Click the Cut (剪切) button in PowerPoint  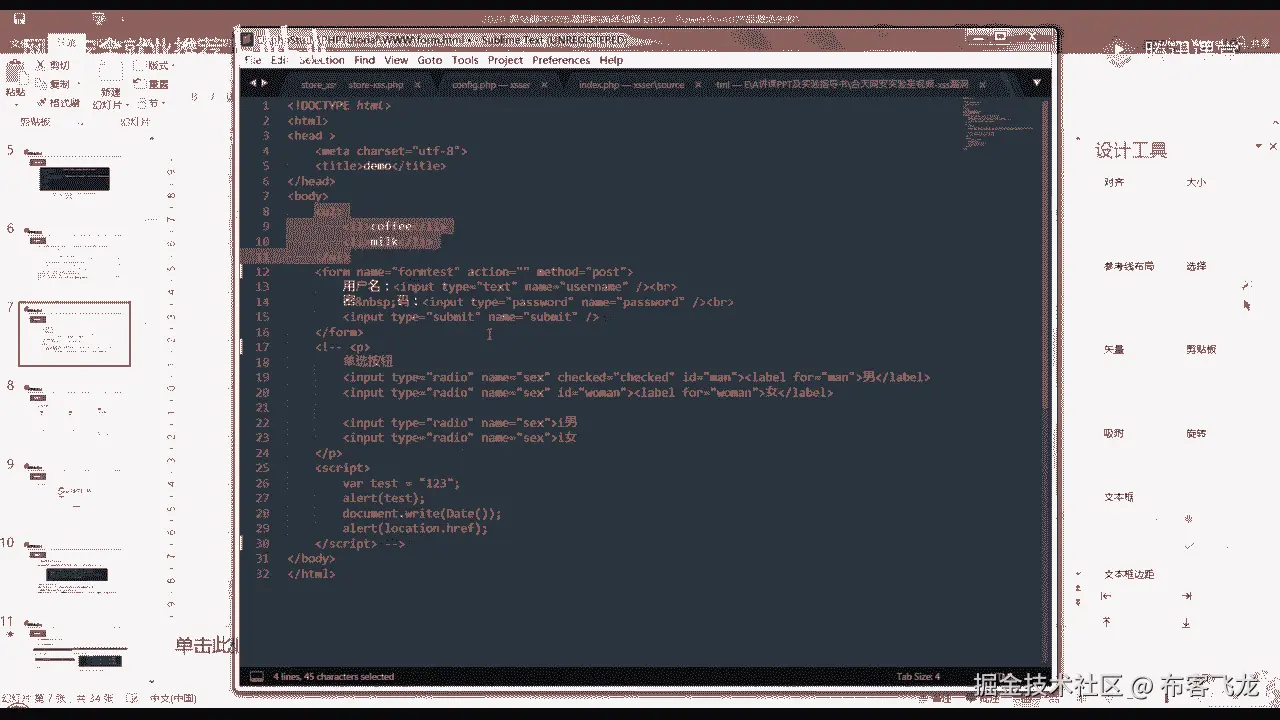52,66
